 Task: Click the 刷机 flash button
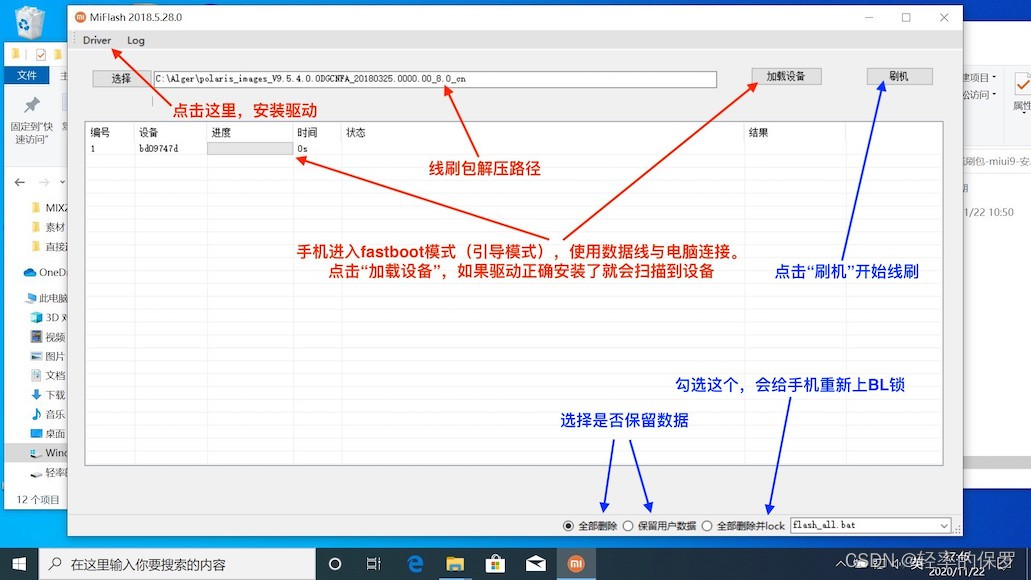pyautogui.click(x=899, y=76)
